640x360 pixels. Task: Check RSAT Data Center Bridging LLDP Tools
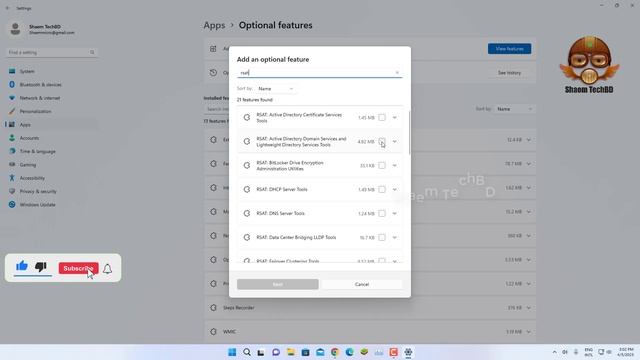tap(382, 238)
